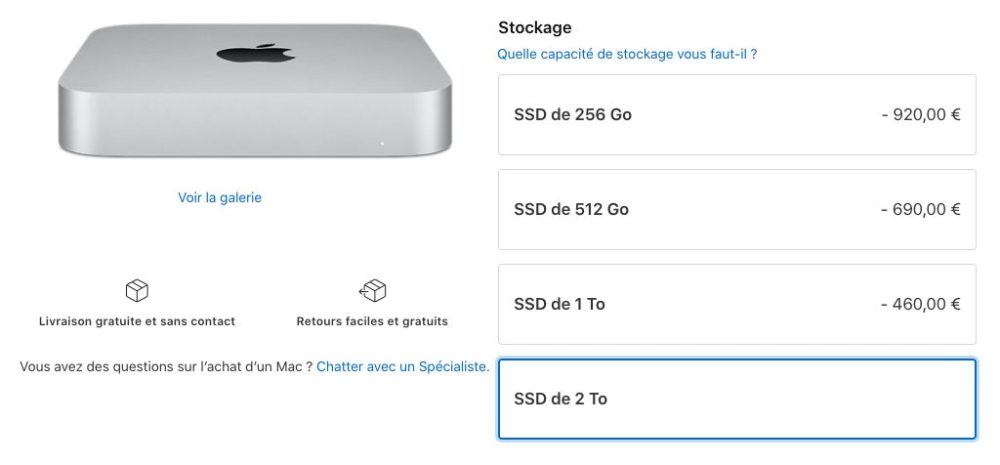Click the 'Retours faciles et gratuits' text
The width and height of the screenshot is (1000, 465).
pos(372,322)
